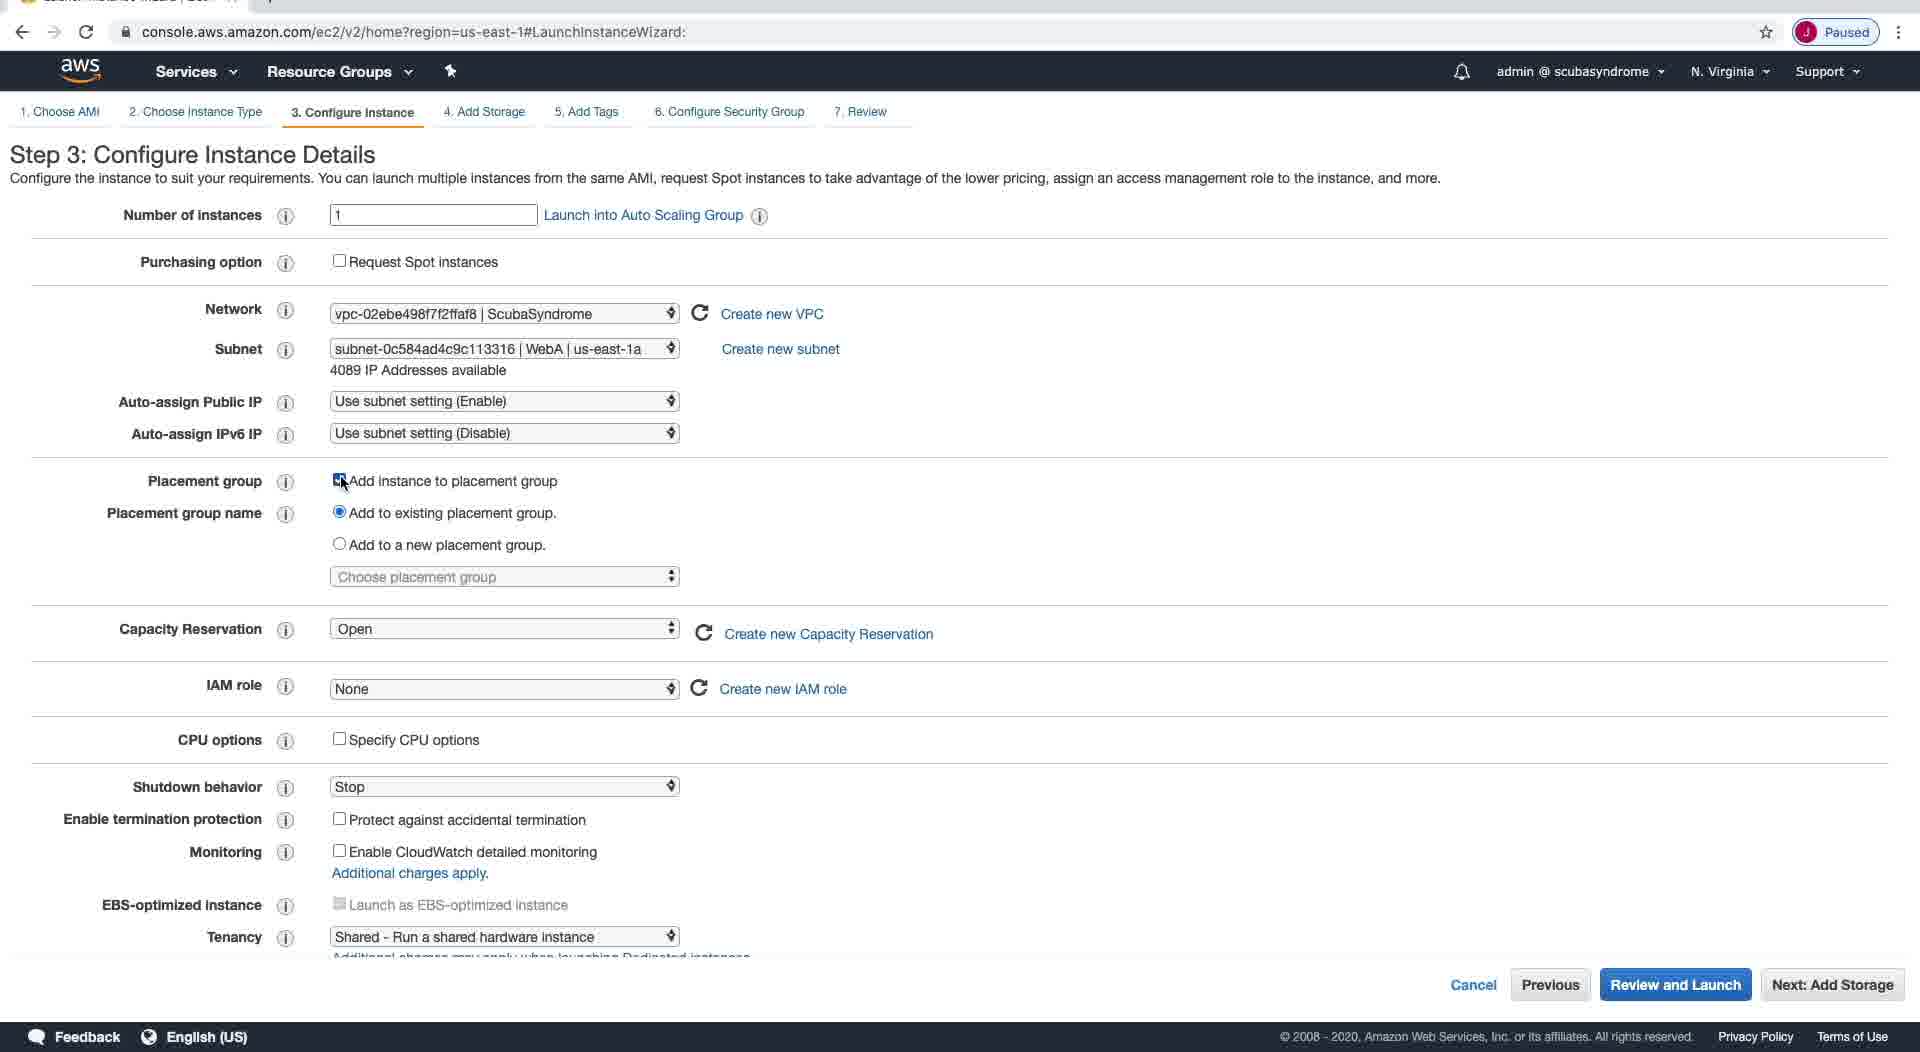1920x1052 pixels.
Task: Click the AWS logo icon
Action: pos(80,70)
